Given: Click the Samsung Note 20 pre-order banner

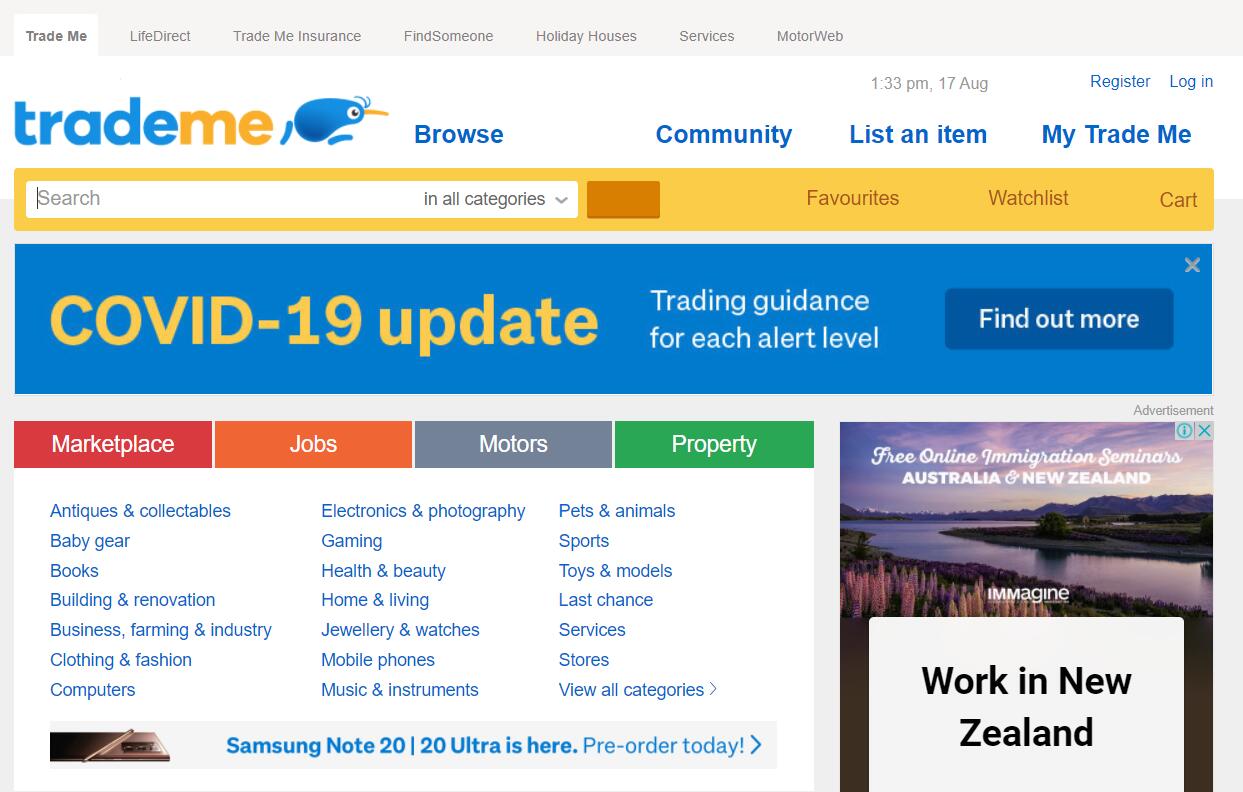Looking at the screenshot, I should pos(413,746).
